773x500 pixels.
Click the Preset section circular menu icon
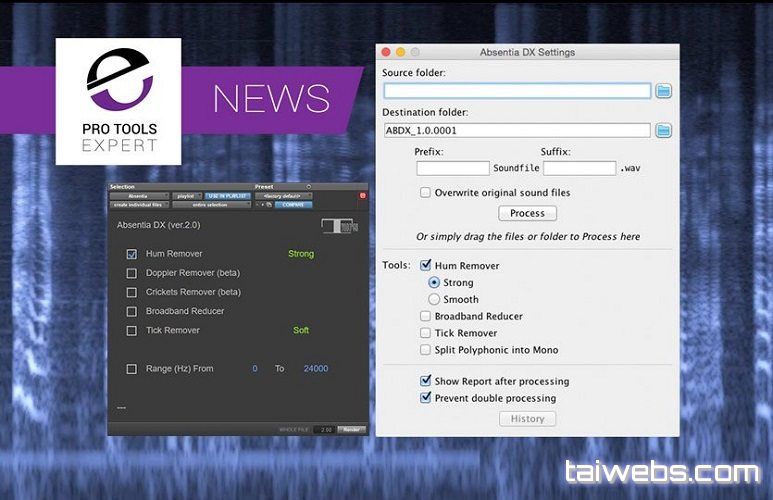pos(309,186)
